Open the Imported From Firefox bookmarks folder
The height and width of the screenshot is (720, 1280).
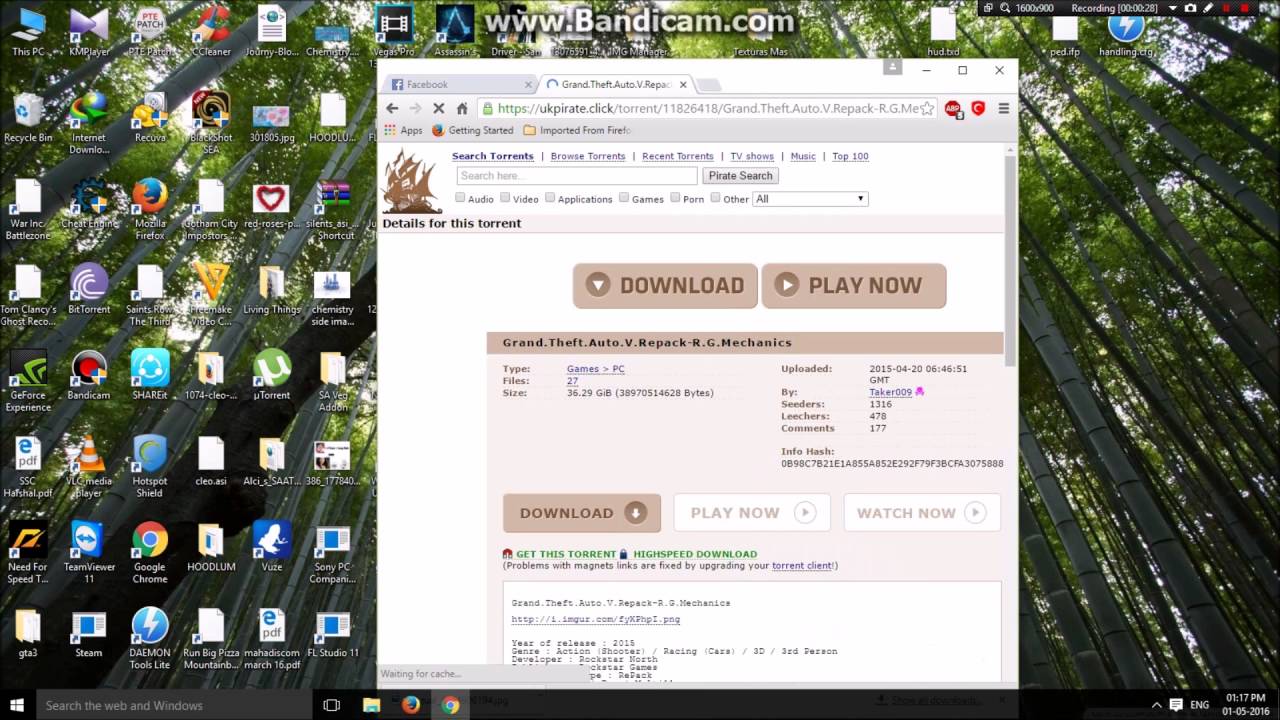pos(576,131)
